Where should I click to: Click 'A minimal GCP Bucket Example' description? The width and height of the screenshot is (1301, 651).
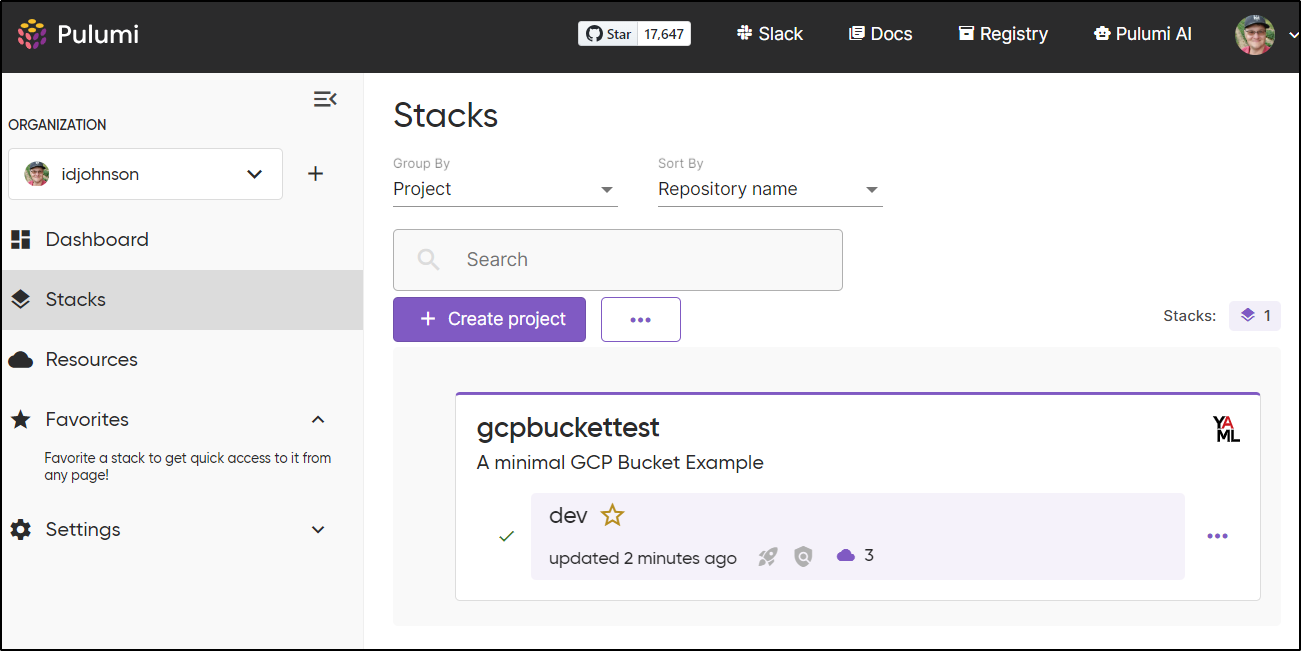click(x=620, y=463)
